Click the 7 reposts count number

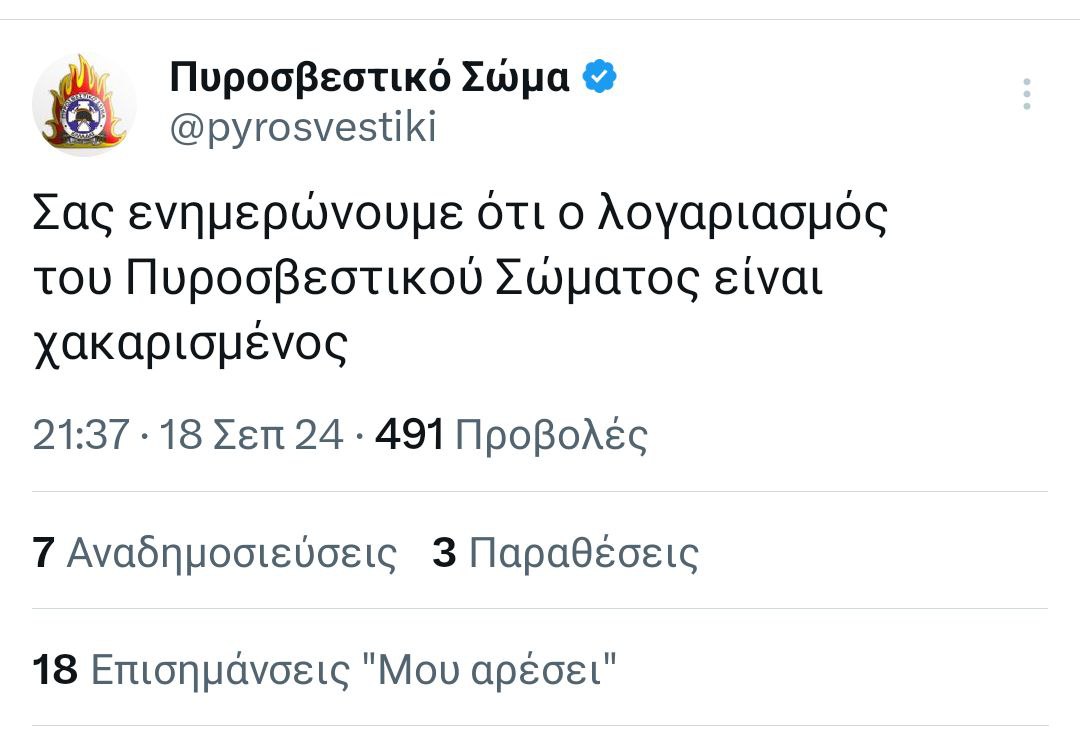[x=43, y=553]
